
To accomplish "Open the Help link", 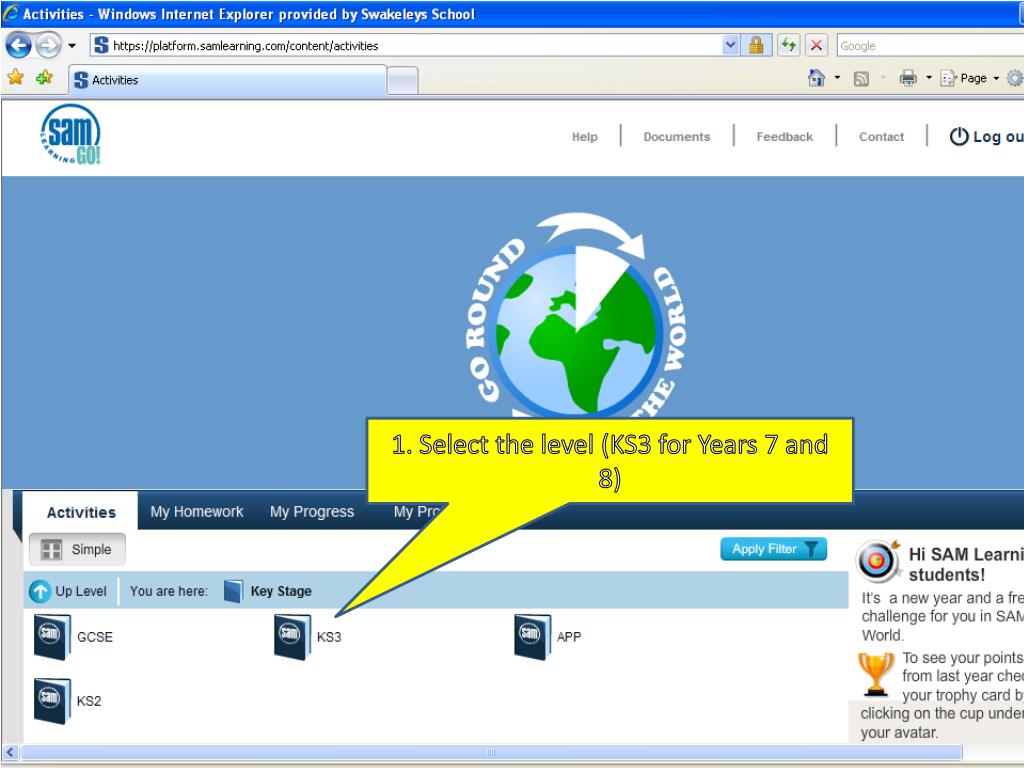I will pos(584,136).
